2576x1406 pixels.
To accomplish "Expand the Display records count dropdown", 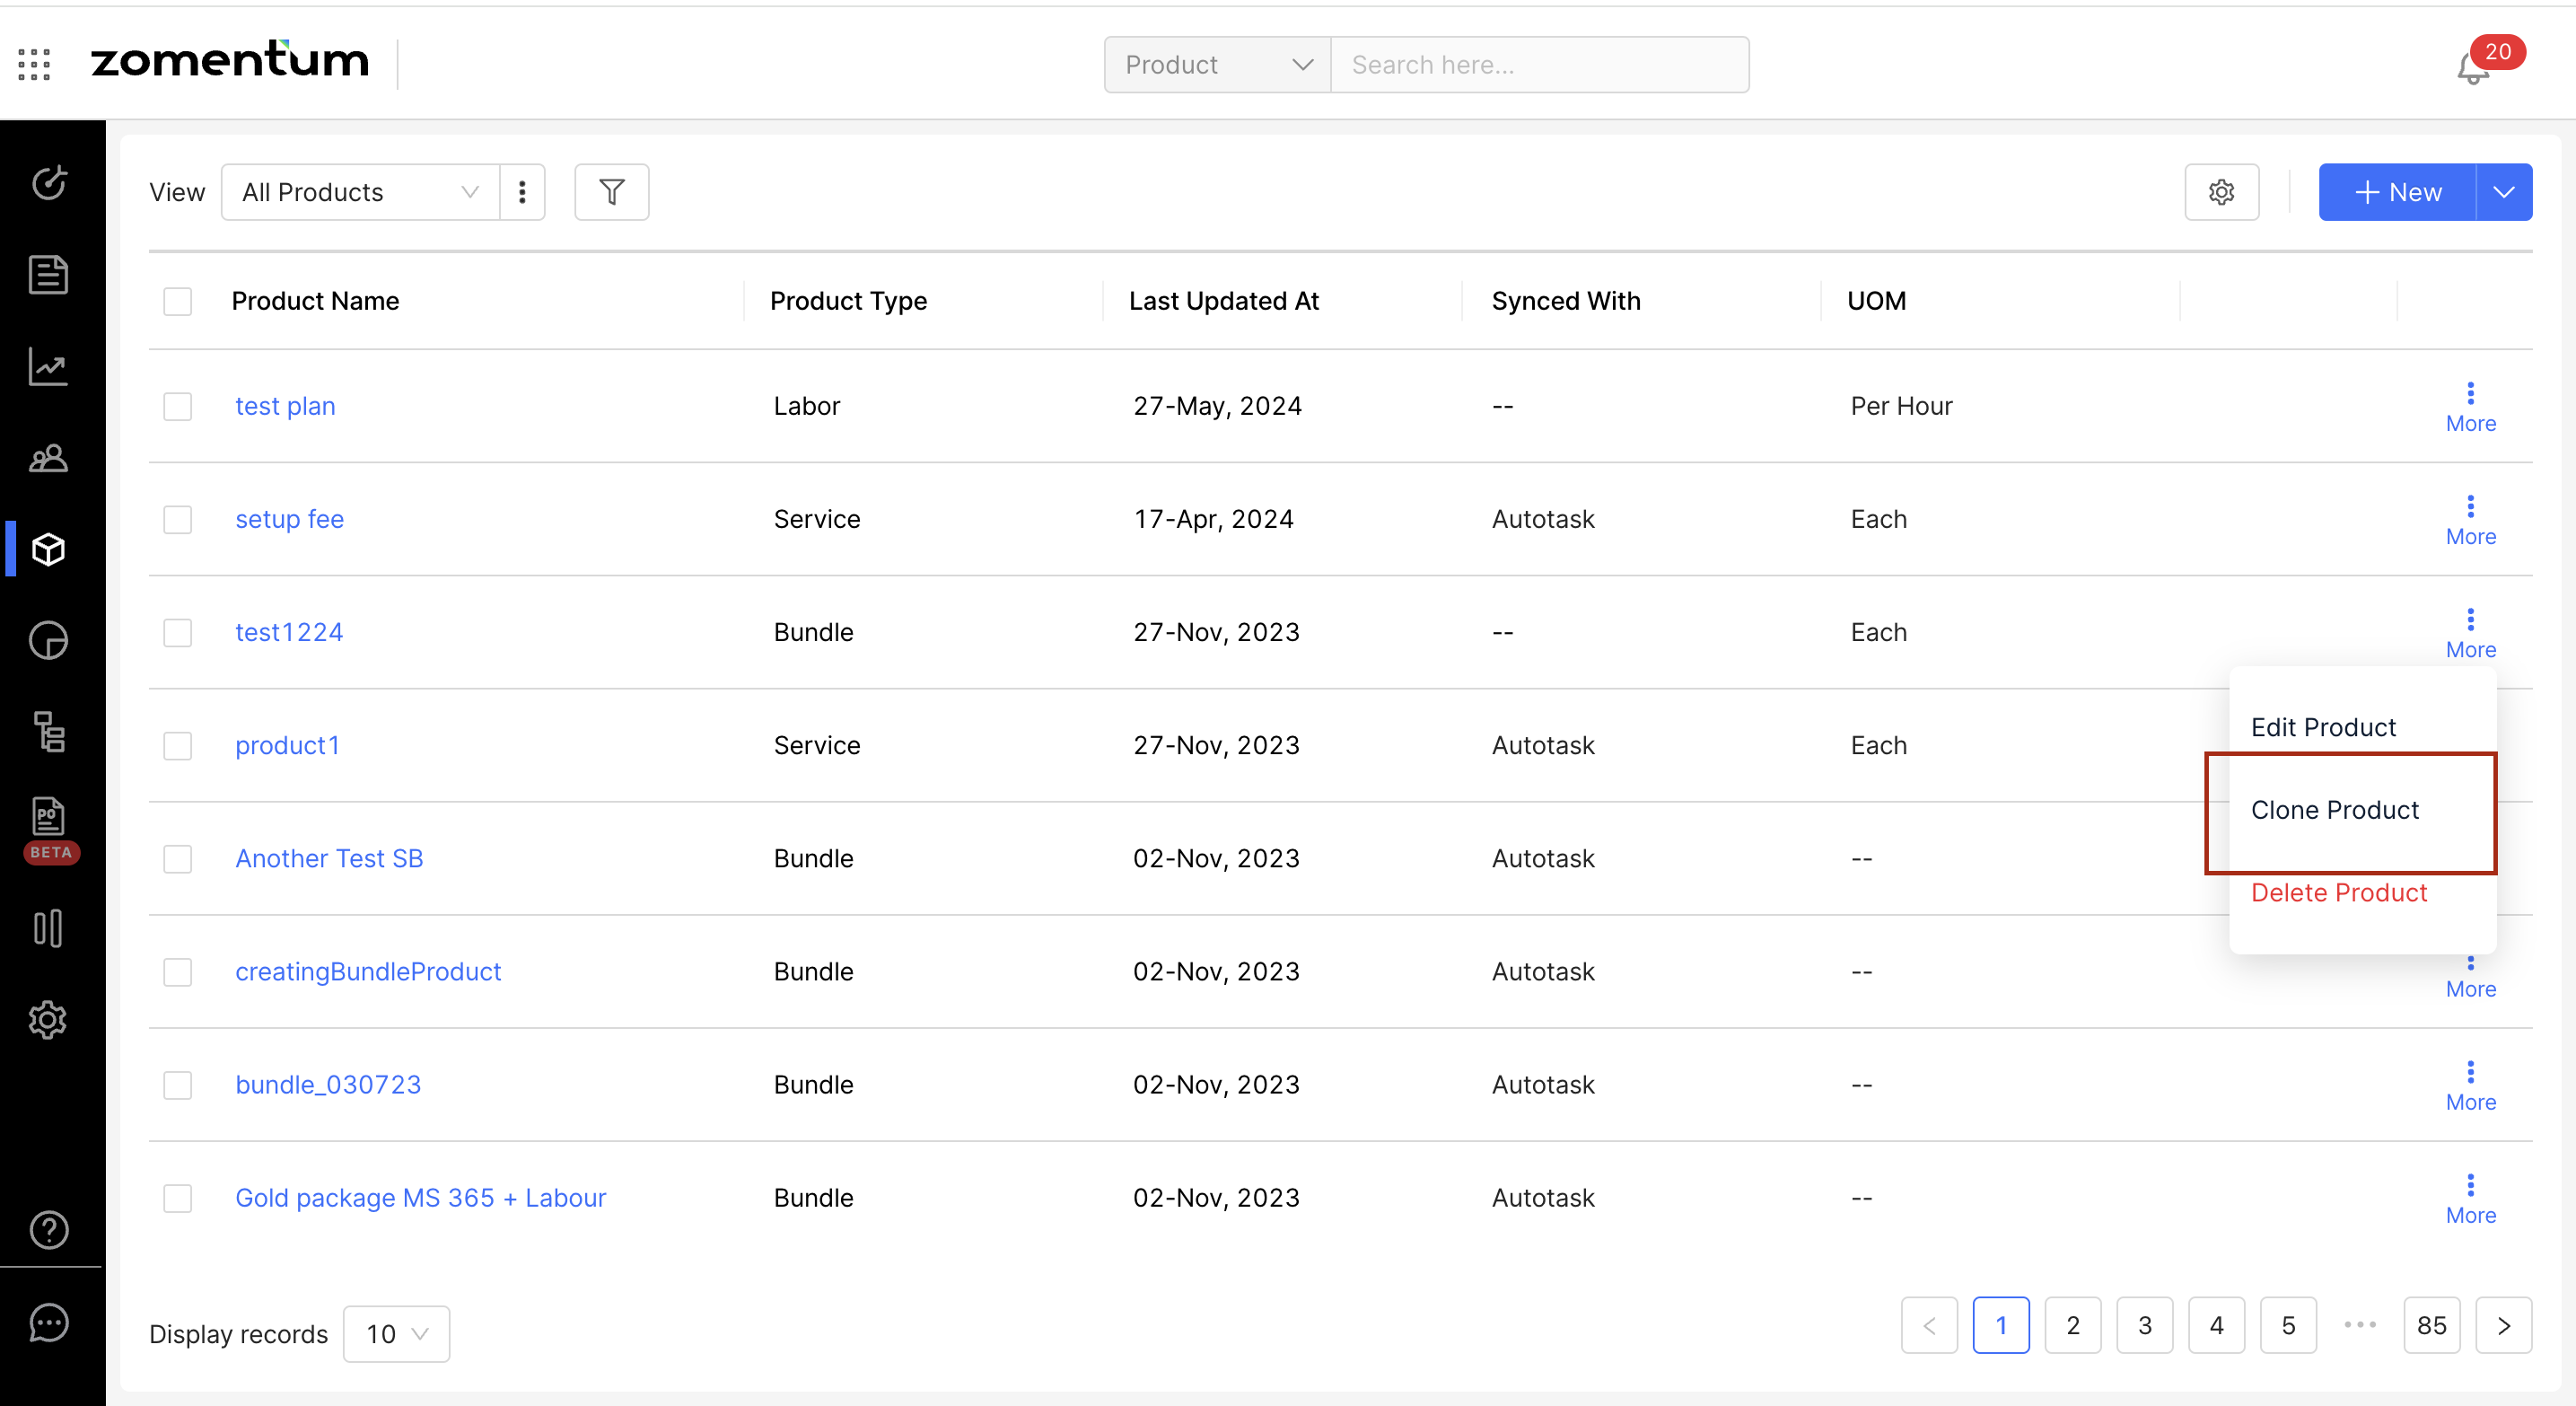I will [x=396, y=1334].
